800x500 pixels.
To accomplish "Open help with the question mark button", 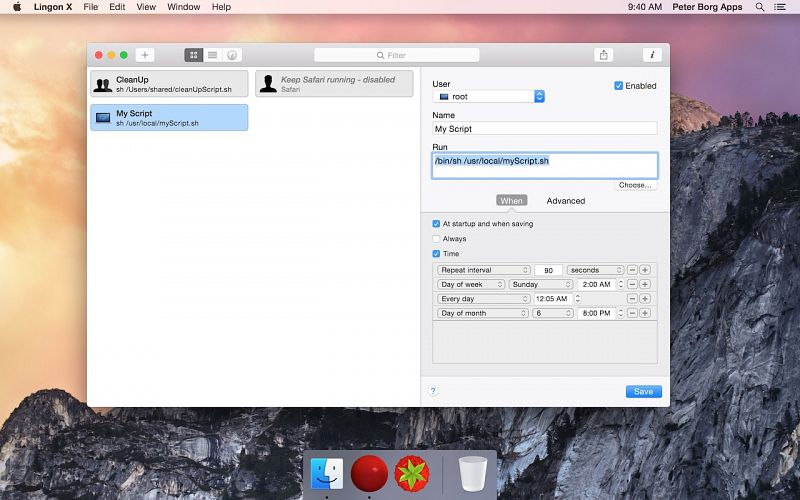I will tap(433, 391).
